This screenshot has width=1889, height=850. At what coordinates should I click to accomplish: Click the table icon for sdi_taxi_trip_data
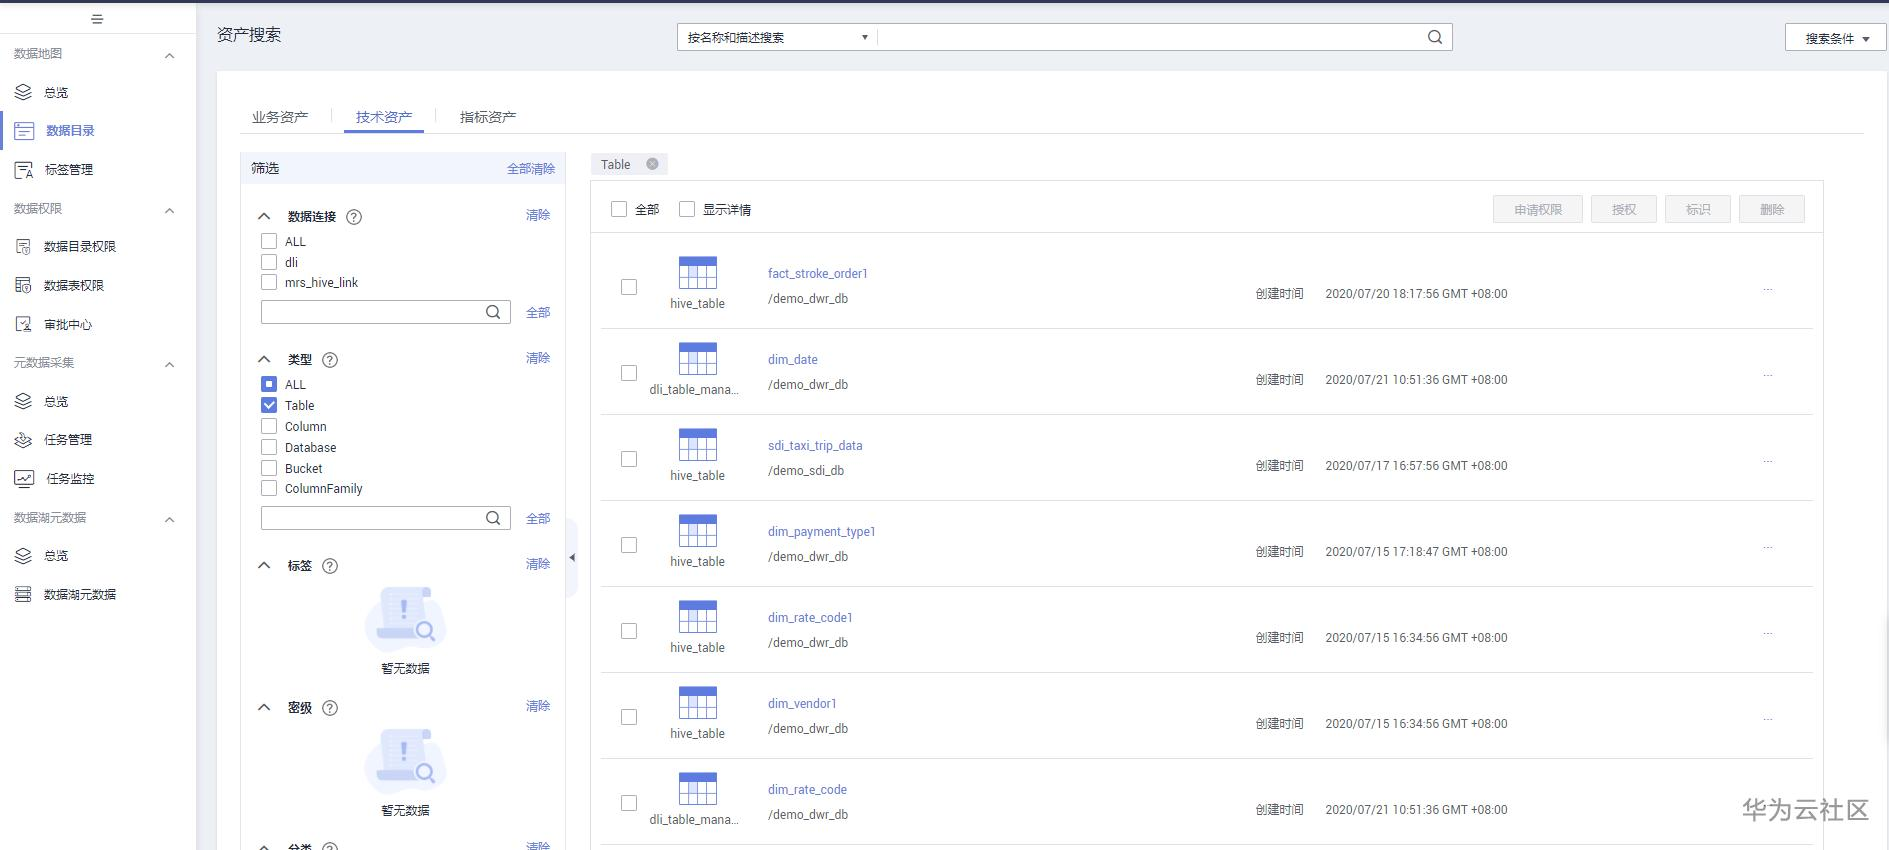tap(698, 445)
